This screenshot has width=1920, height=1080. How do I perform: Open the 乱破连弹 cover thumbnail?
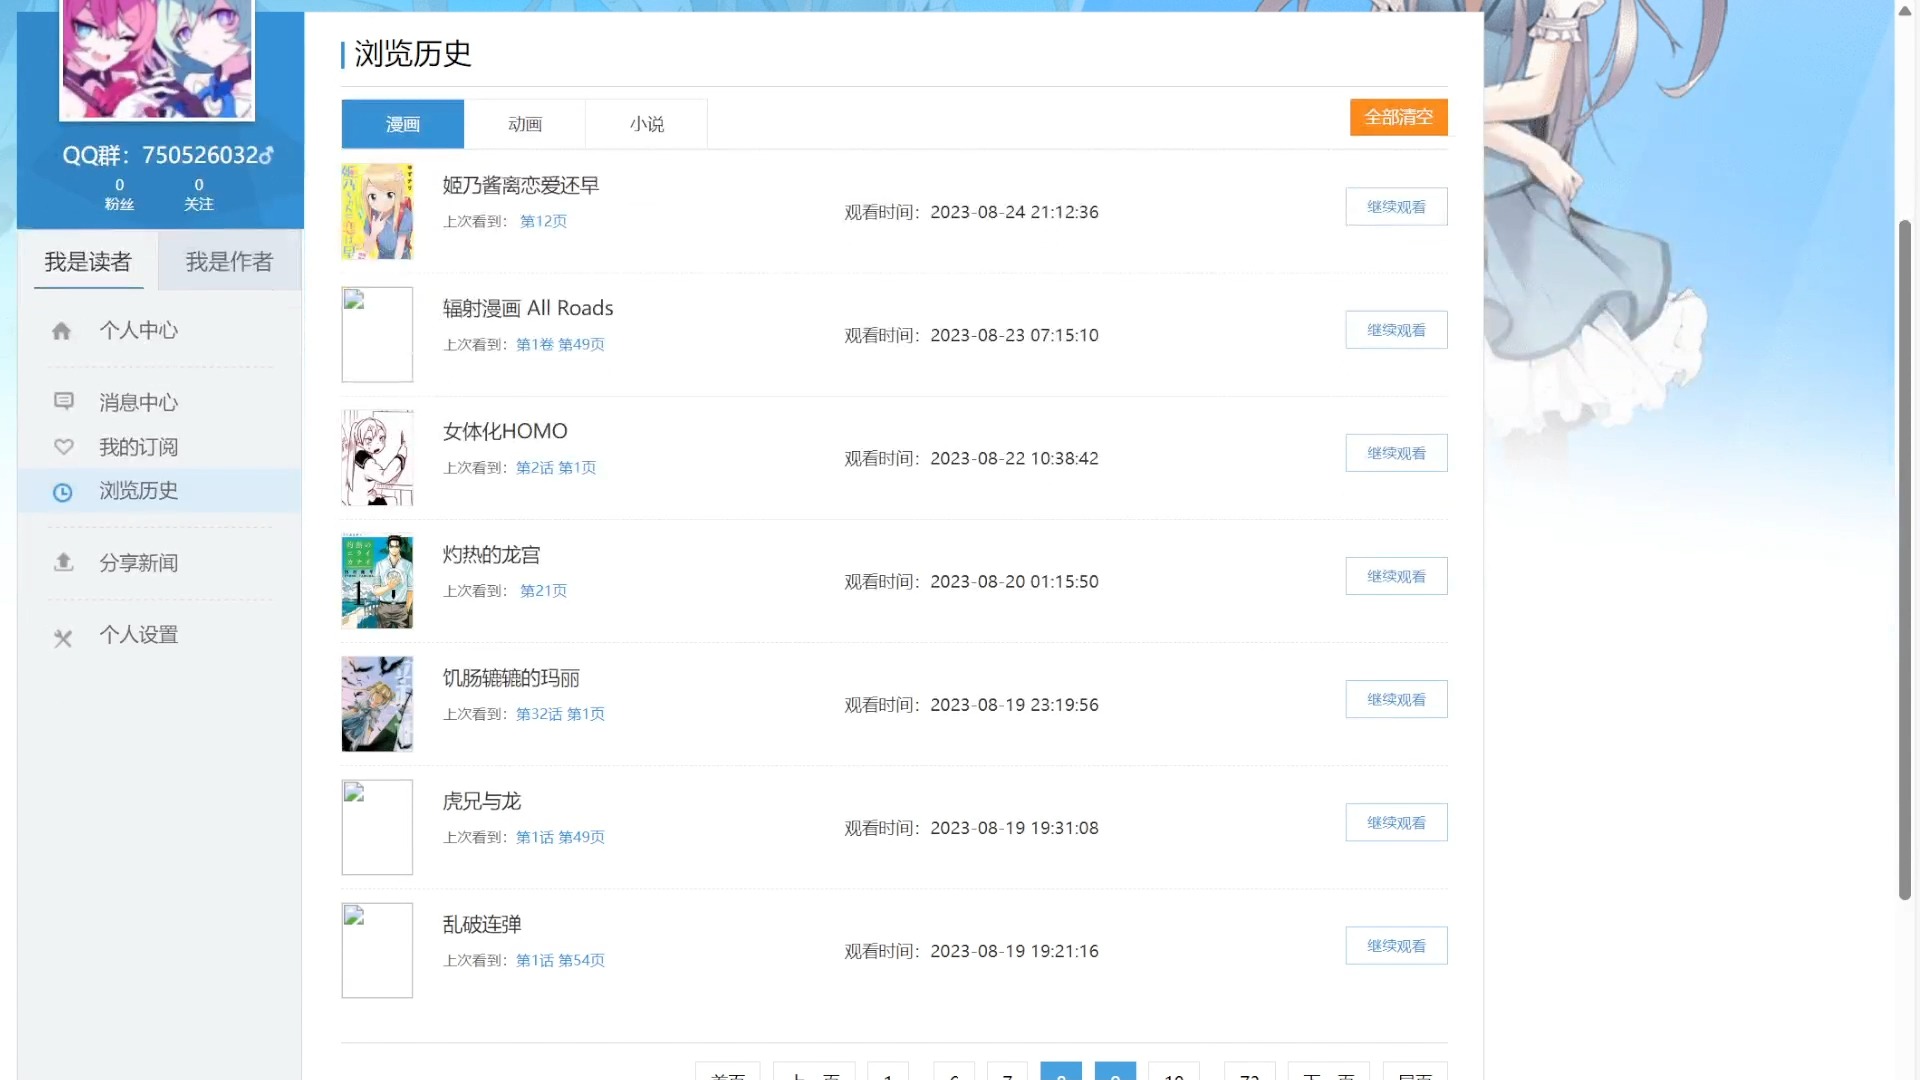(377, 950)
